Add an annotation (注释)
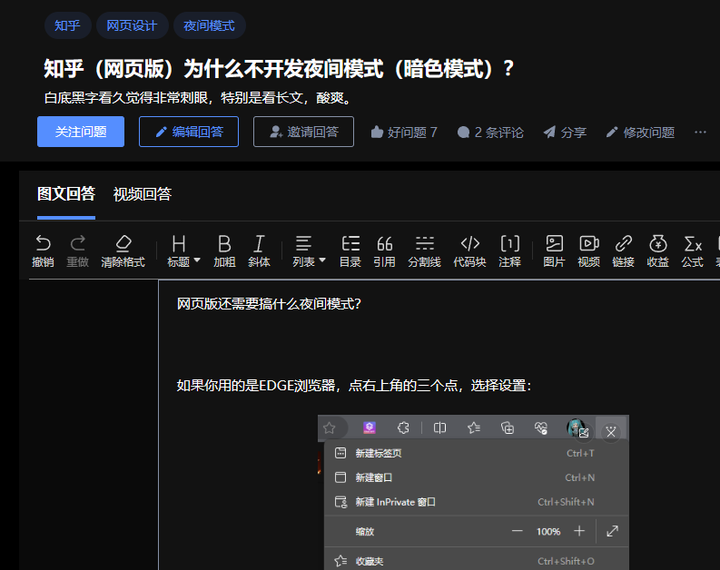 [x=510, y=251]
